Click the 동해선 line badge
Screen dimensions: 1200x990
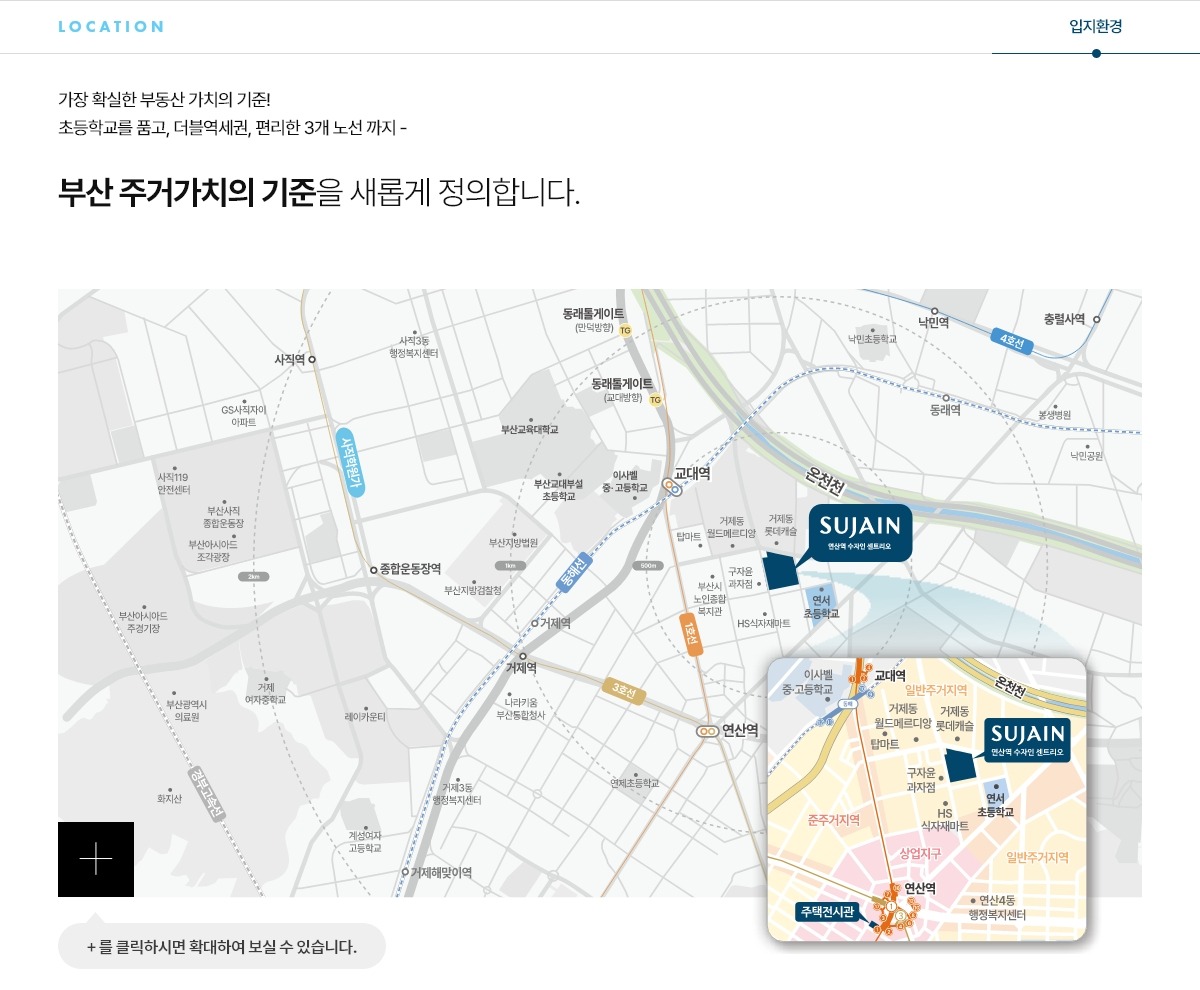pyautogui.click(x=575, y=573)
